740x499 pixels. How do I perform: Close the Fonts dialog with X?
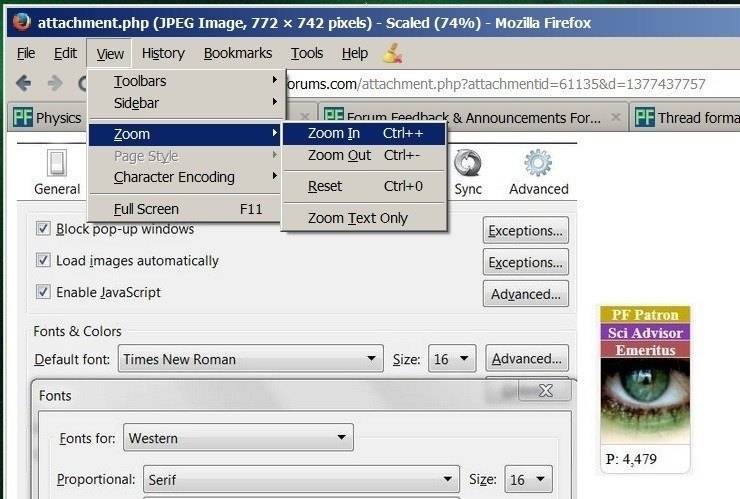[x=546, y=390]
